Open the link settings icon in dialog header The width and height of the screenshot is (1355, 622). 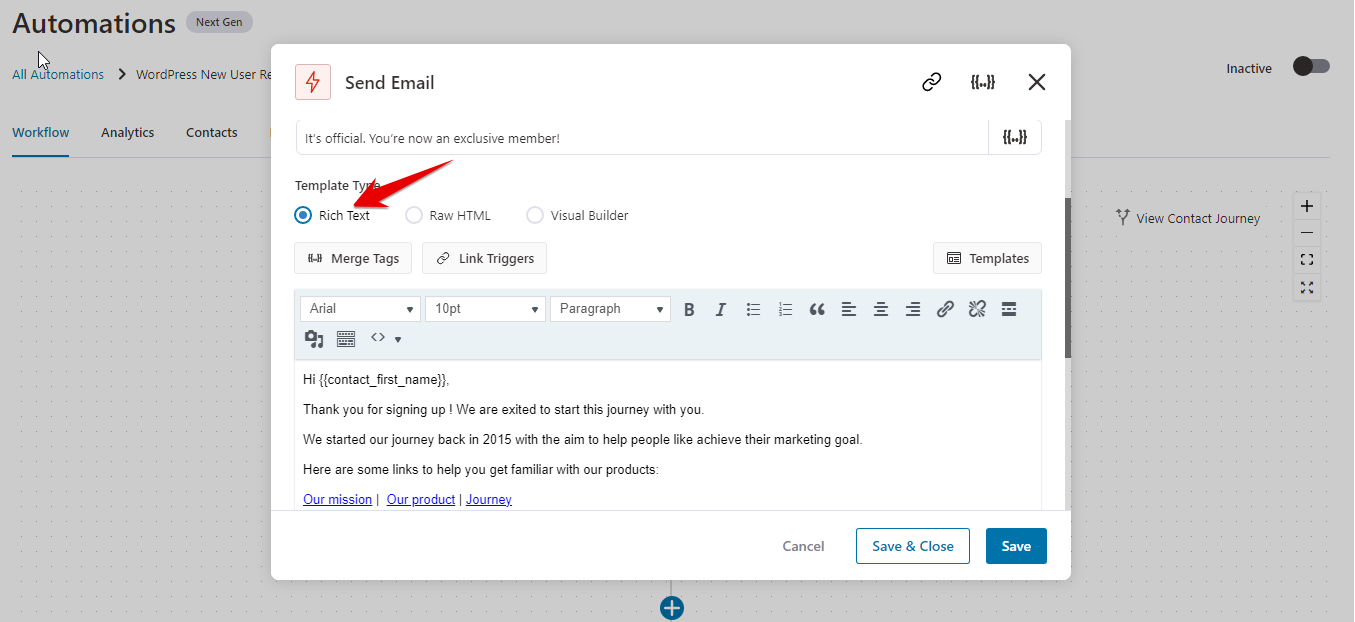(x=931, y=82)
